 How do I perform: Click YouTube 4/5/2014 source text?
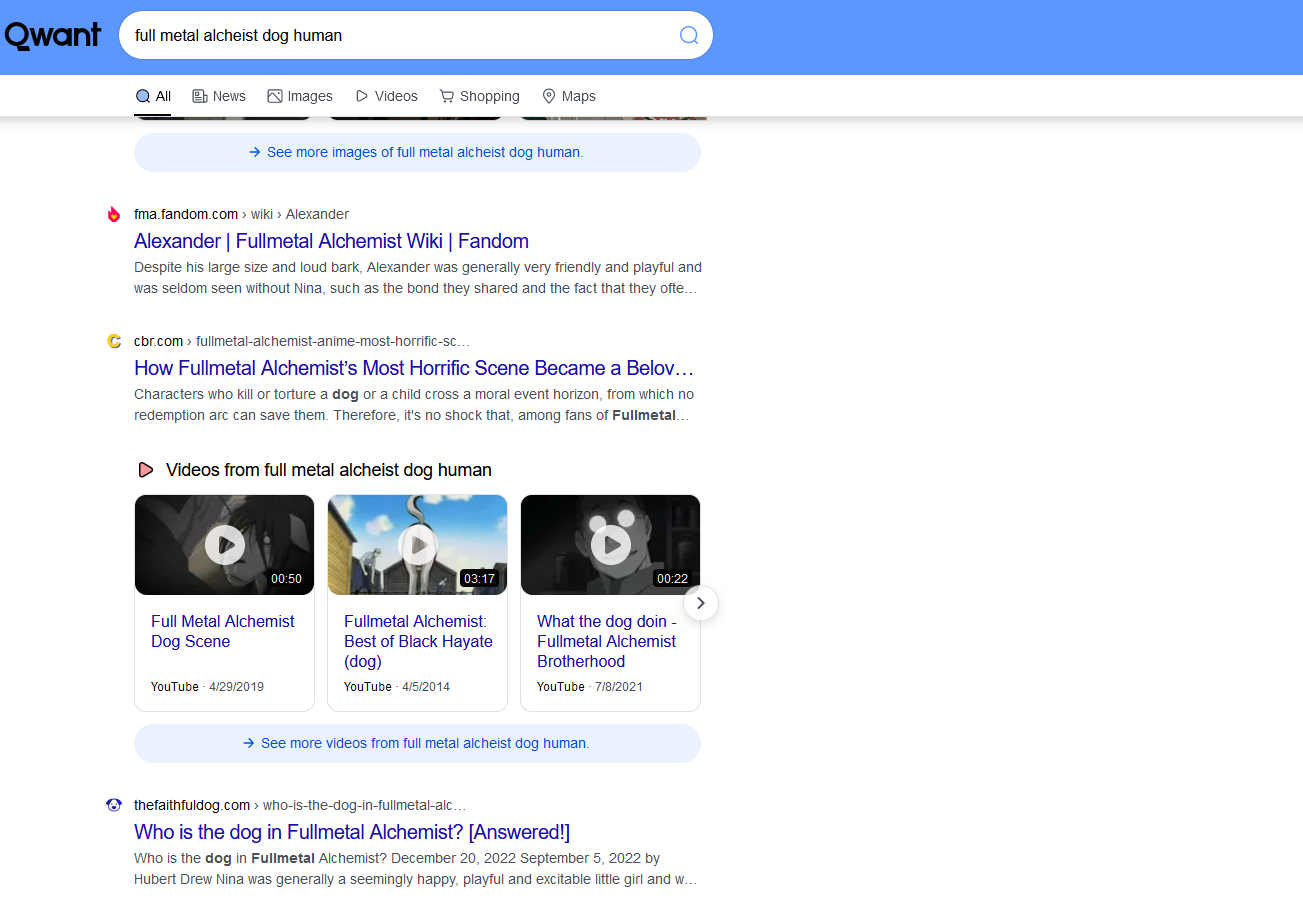pos(397,687)
